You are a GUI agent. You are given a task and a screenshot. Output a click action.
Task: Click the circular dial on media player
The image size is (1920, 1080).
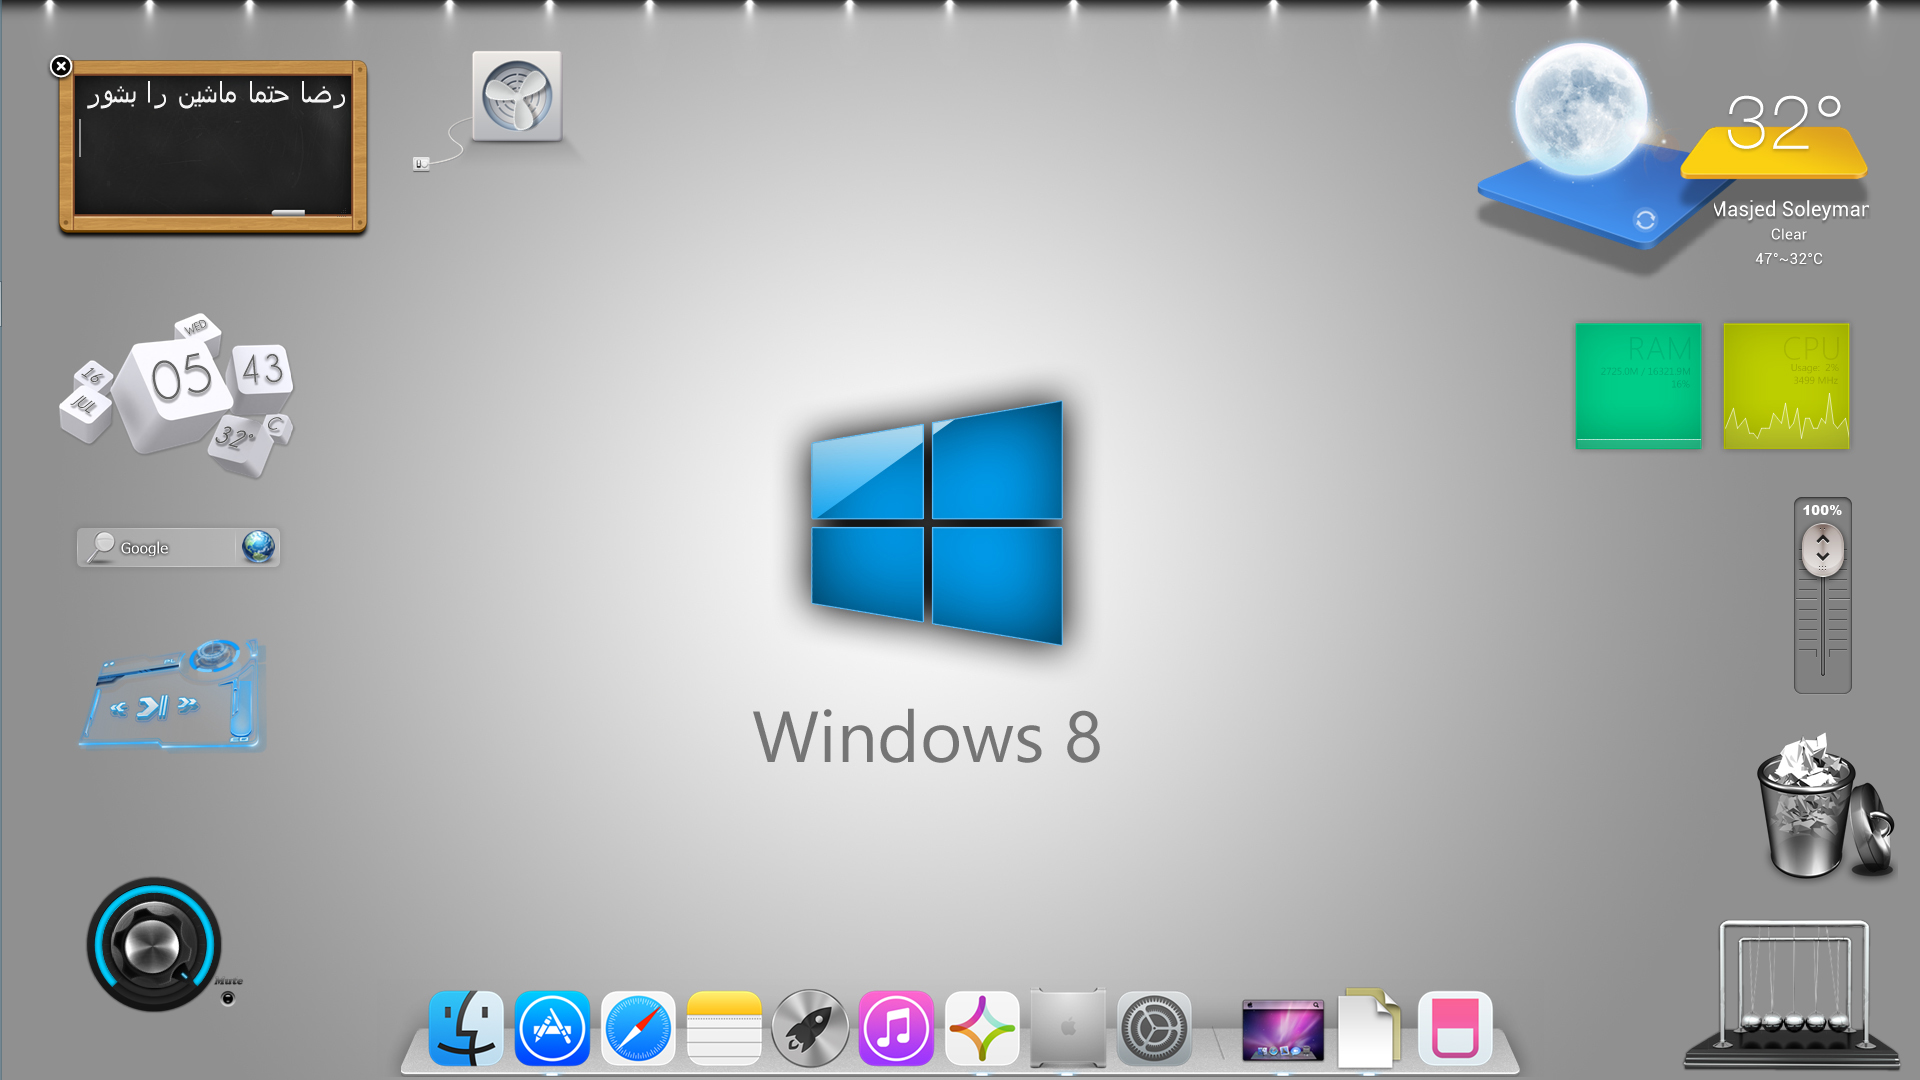pos(214,655)
